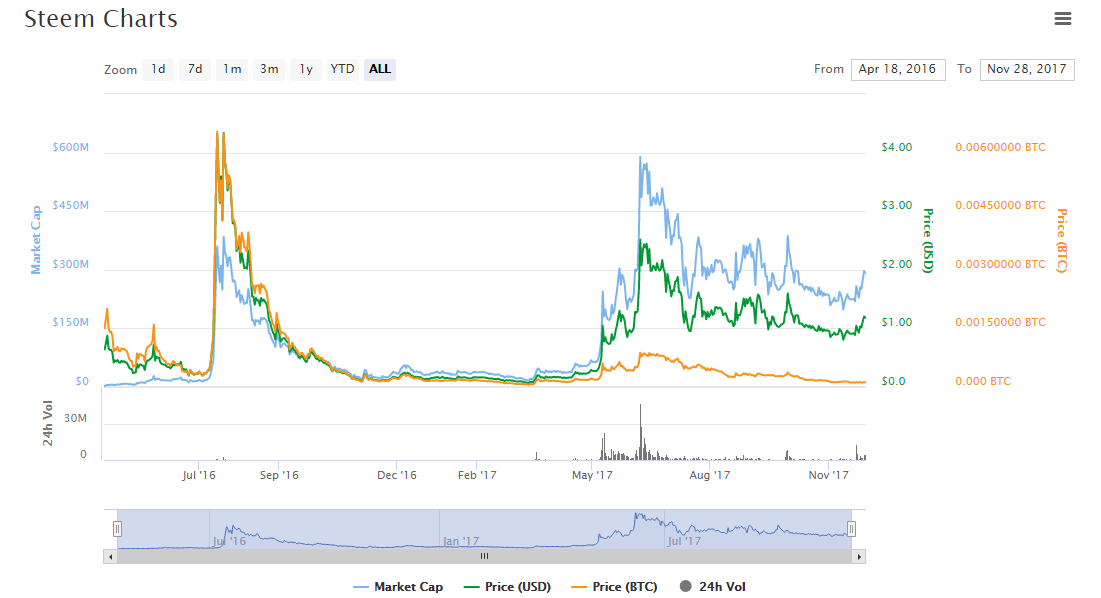Select the ALL zoom range
1101x598 pixels.
click(380, 69)
